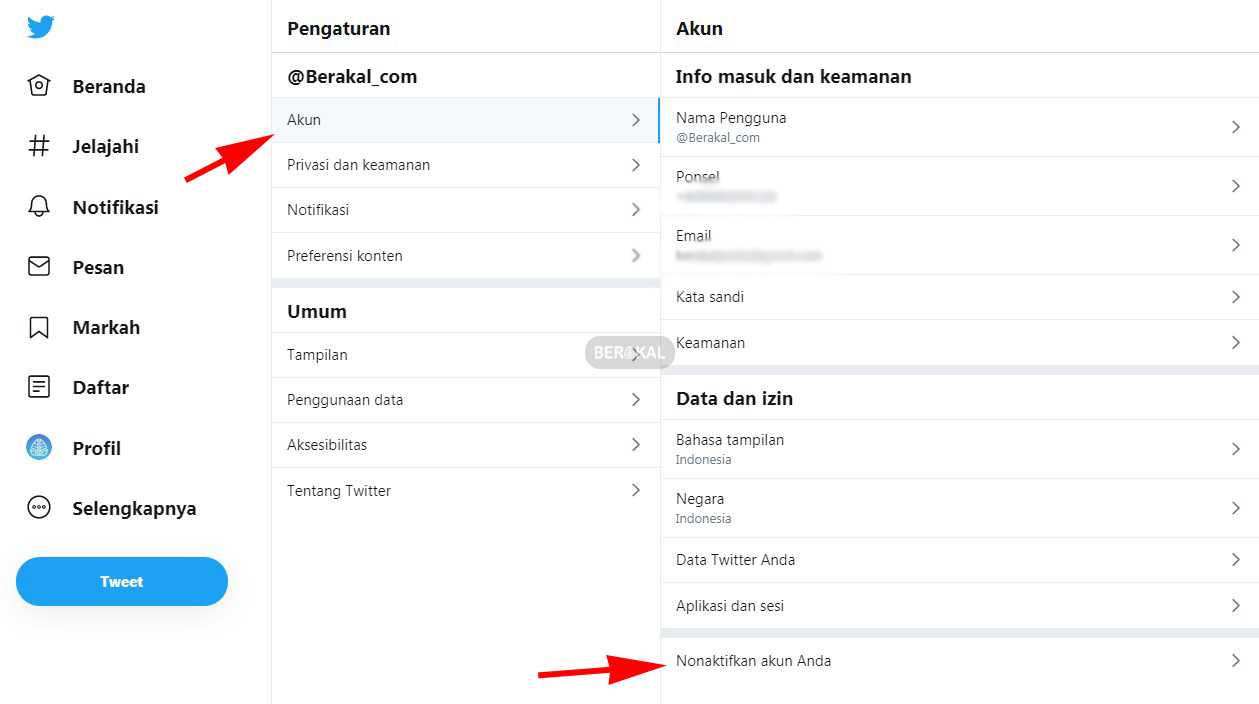Screen dimensions: 1259x704
Task: Open the Notifikasi bell icon
Action: [x=39, y=207]
